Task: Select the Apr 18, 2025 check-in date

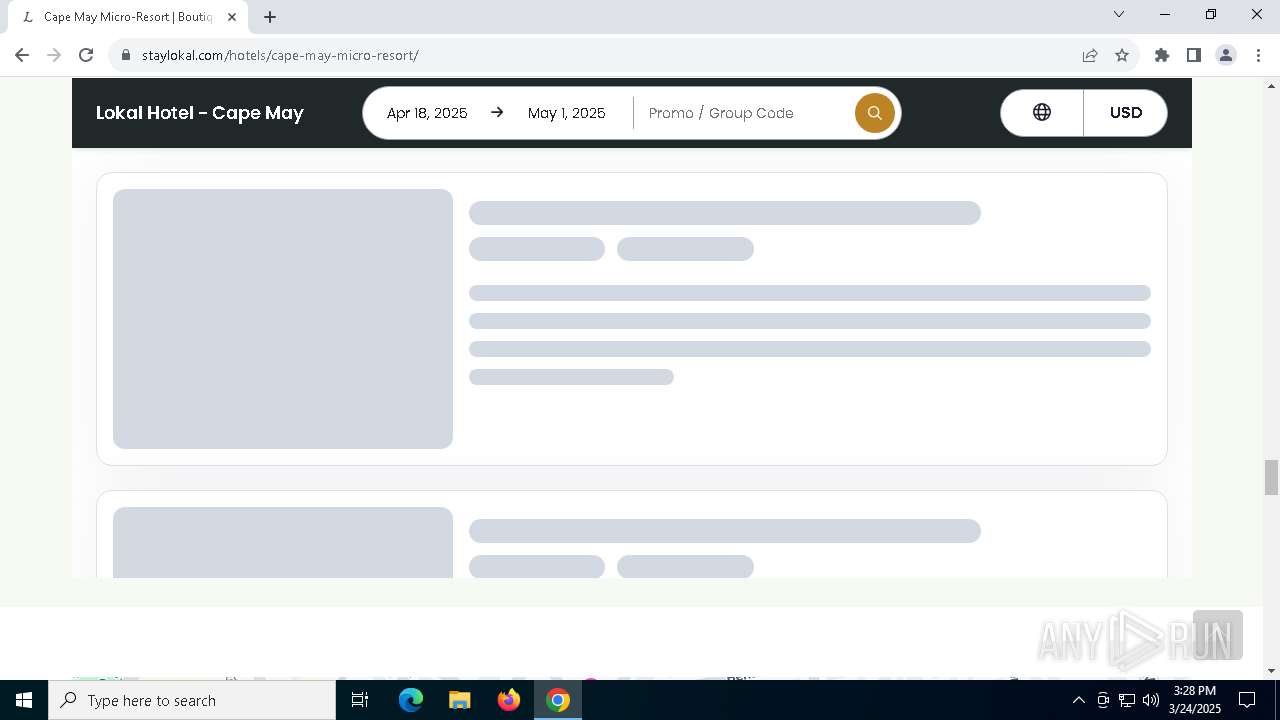Action: (427, 113)
